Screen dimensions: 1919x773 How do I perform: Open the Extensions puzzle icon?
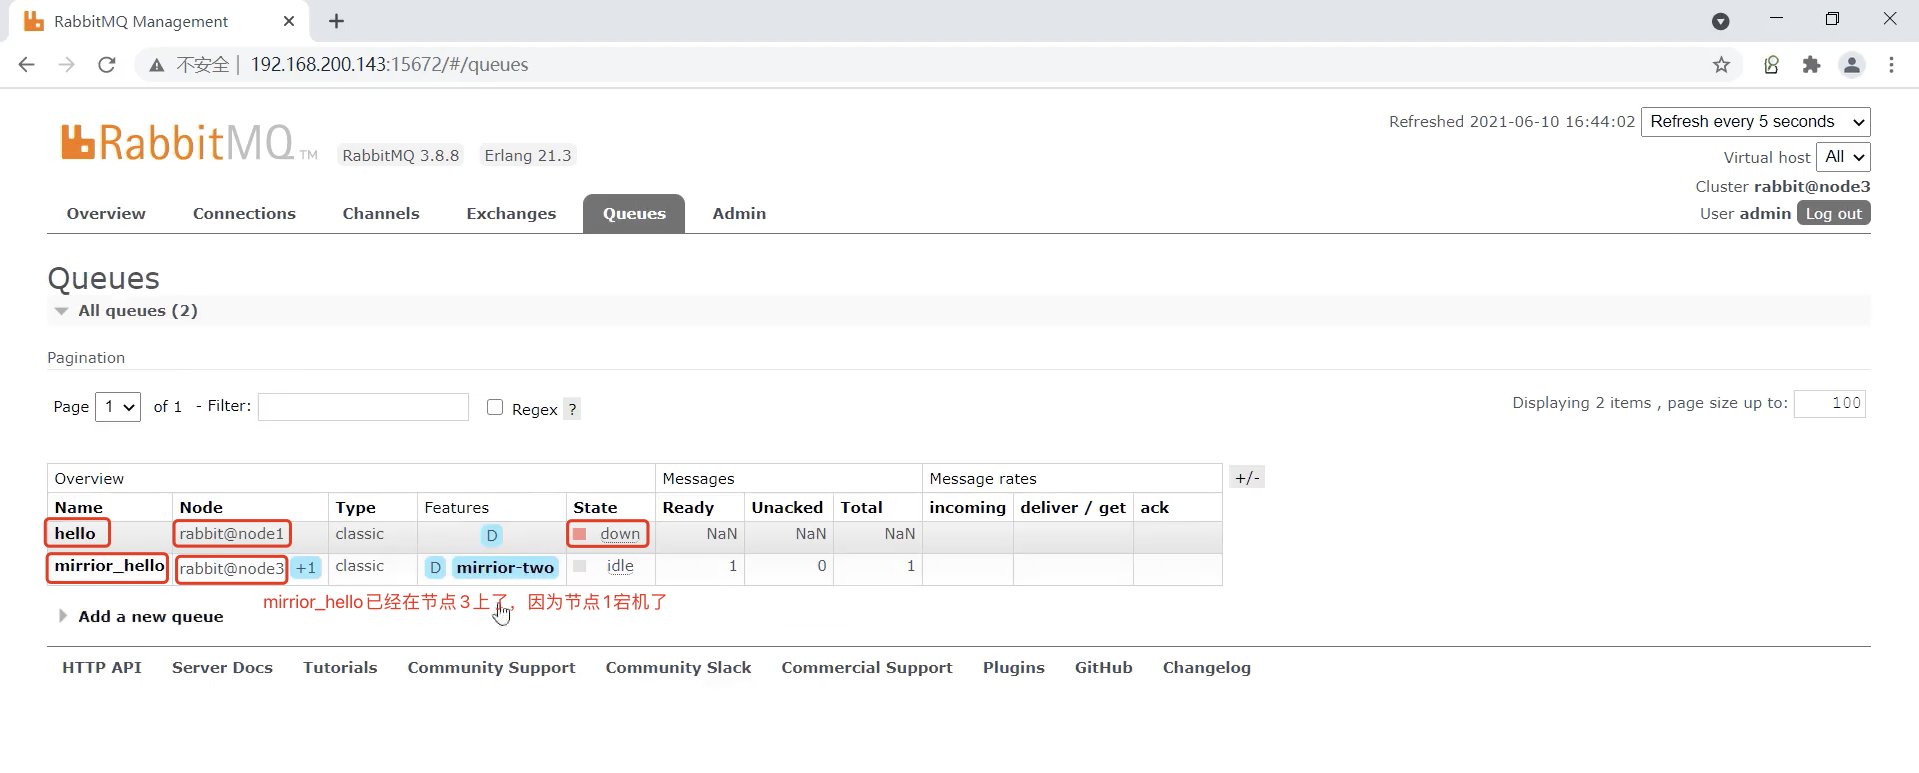(x=1811, y=65)
